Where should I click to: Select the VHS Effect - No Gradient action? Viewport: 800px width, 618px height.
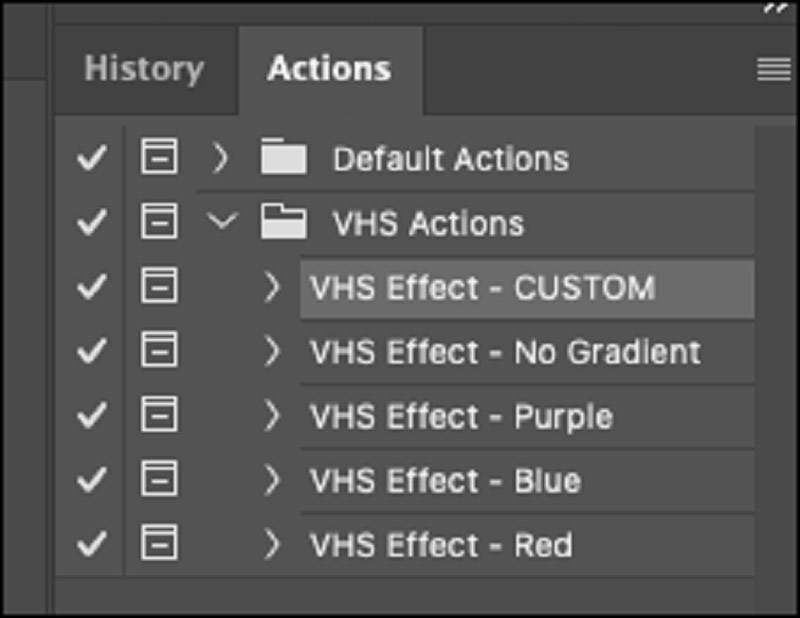pyautogui.click(x=505, y=352)
